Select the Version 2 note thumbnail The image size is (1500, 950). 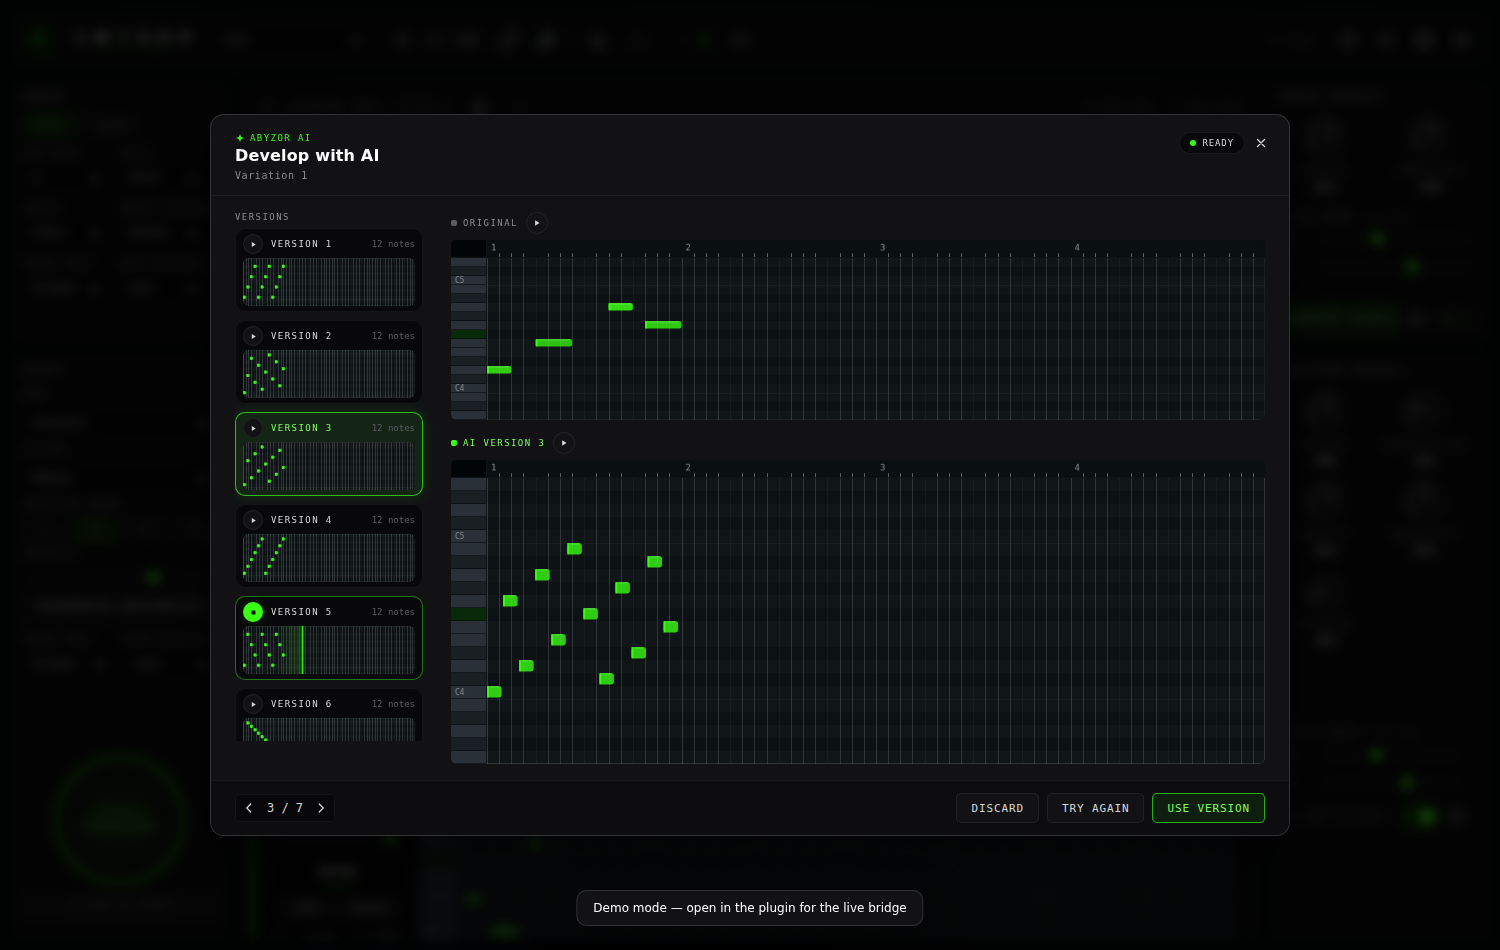(x=329, y=374)
